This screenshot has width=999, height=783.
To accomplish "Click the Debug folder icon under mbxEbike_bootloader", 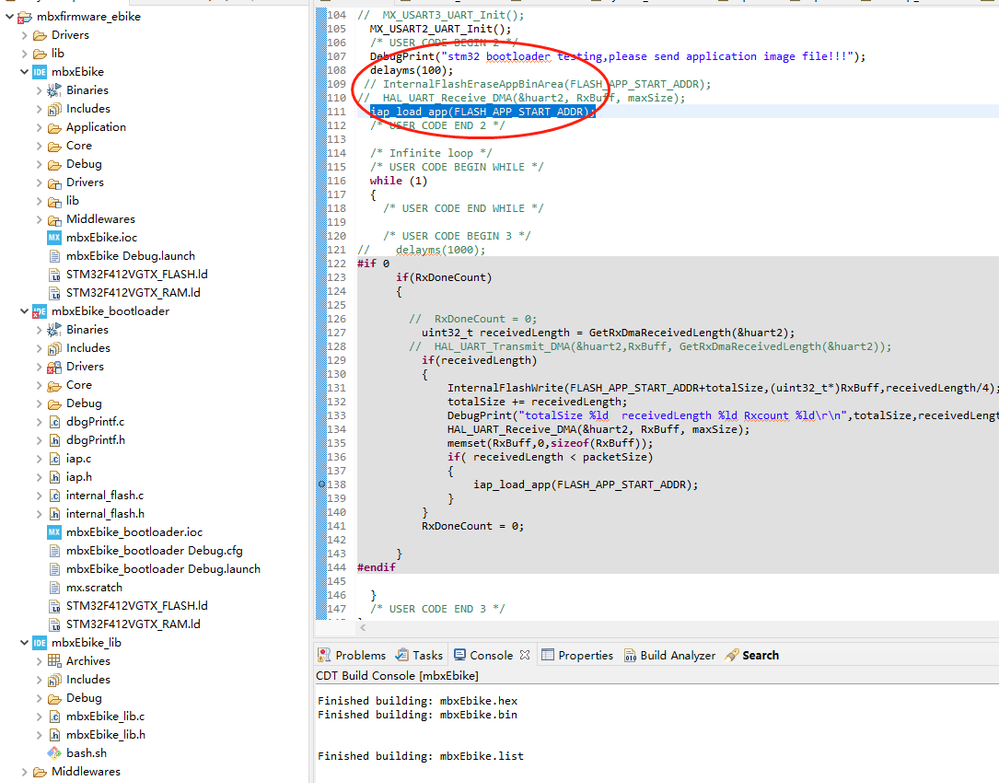I will tap(54, 403).
